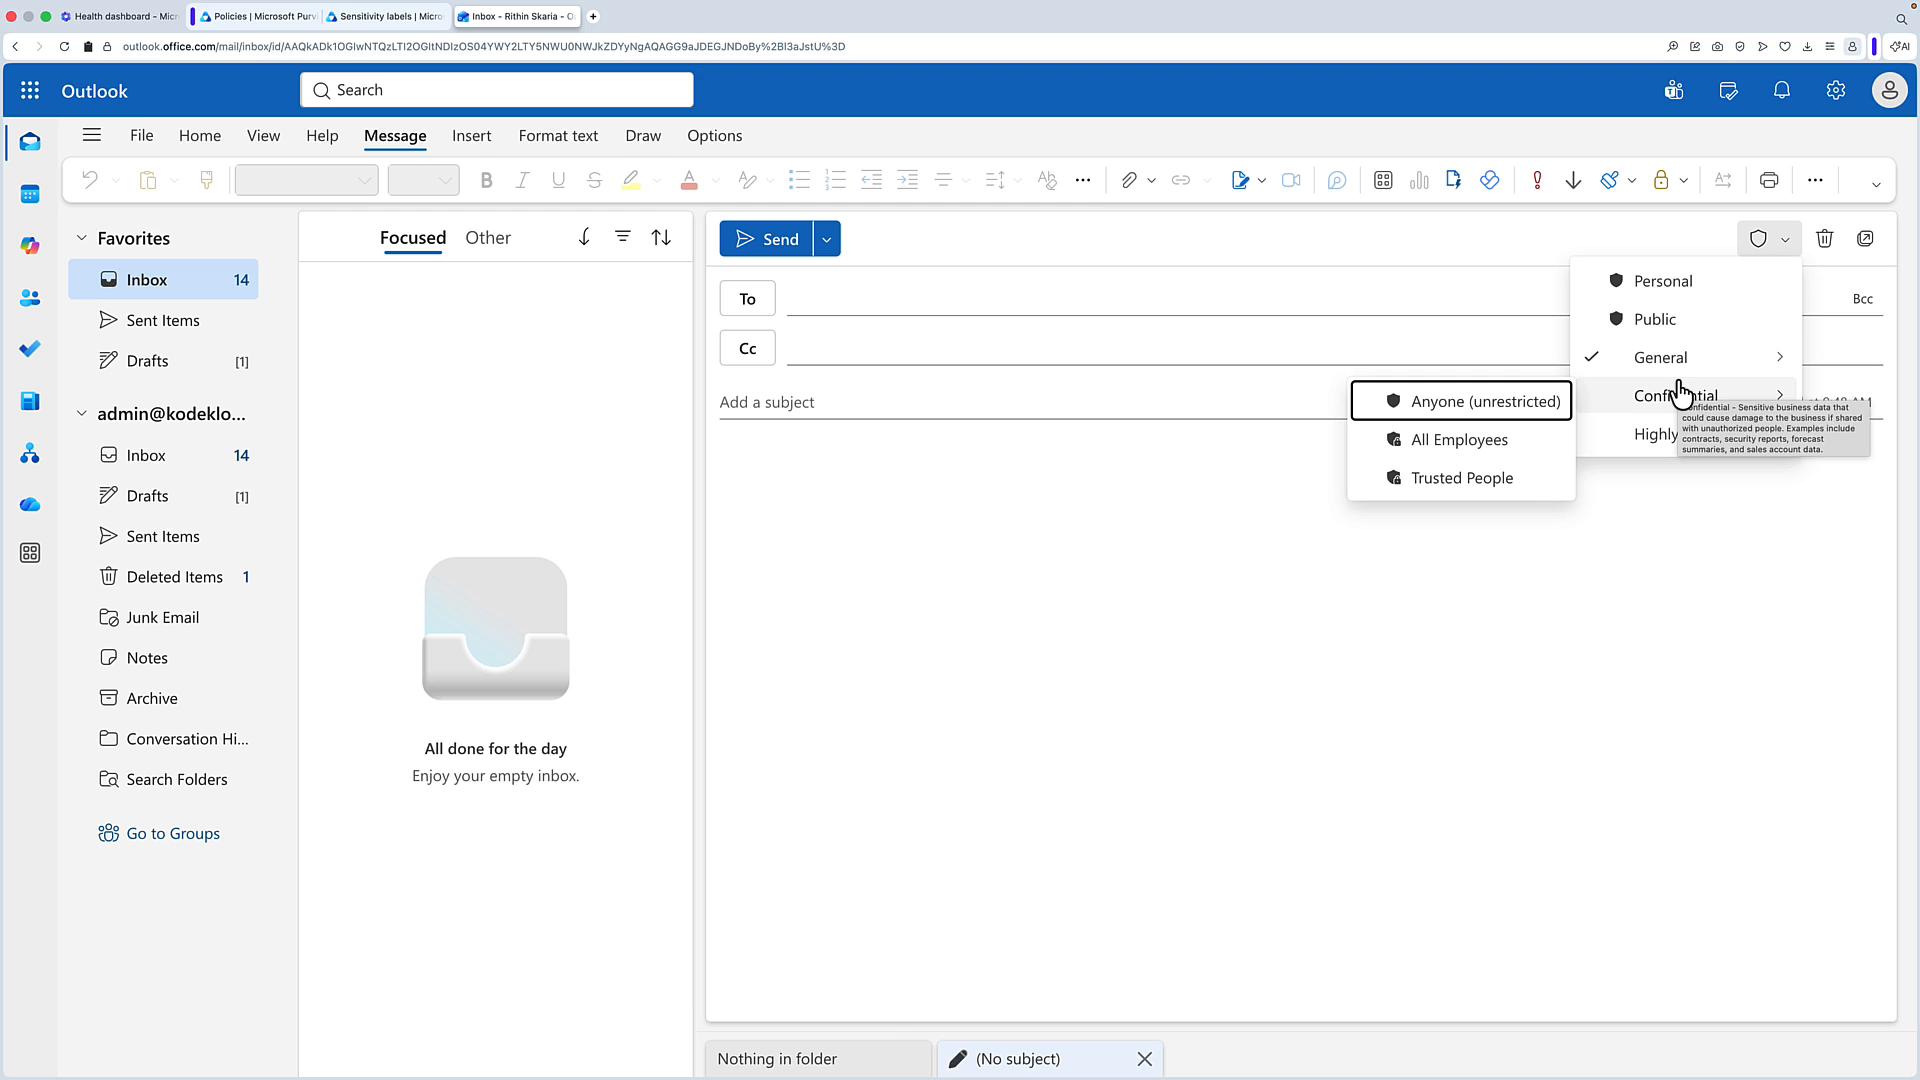This screenshot has height=1080, width=1920.
Task: Click the Bcc link
Action: 1862,299
